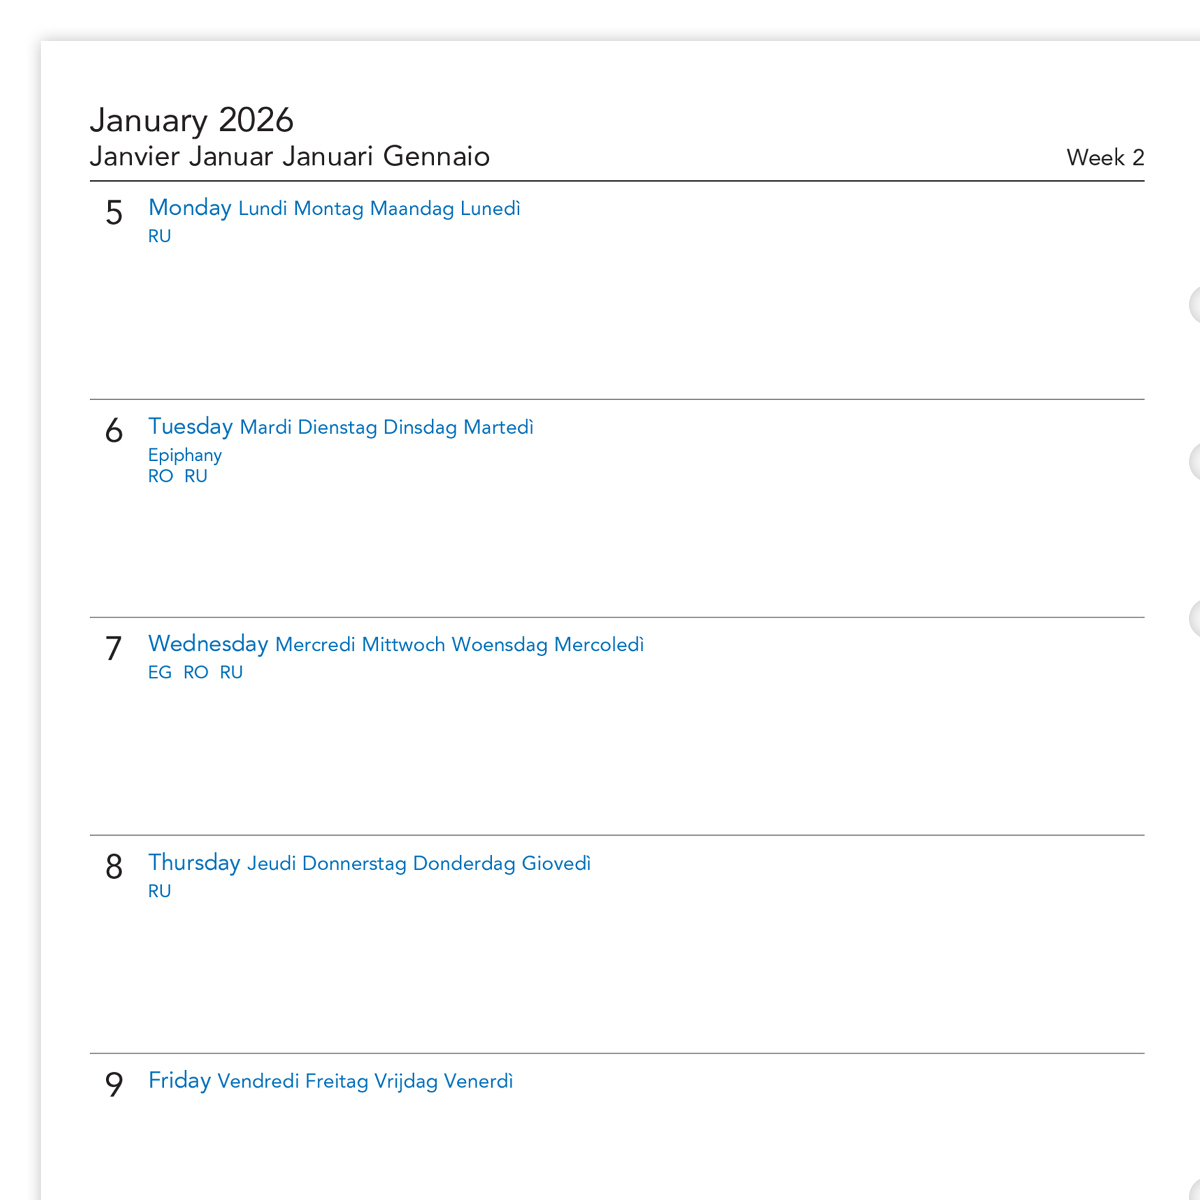Click date number 5
The image size is (1200, 1200).
click(114, 213)
